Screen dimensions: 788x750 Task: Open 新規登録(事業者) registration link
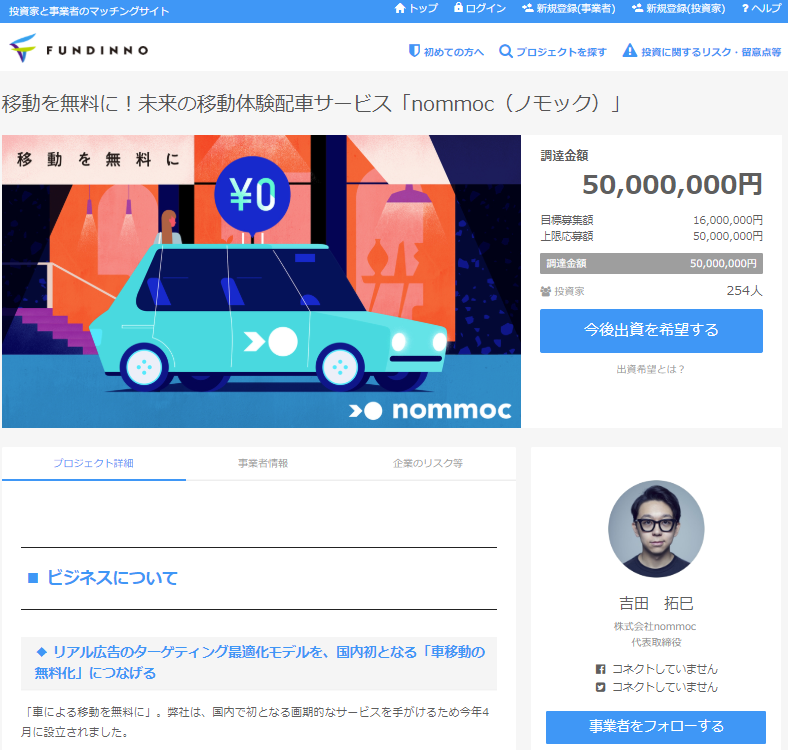(x=569, y=8)
